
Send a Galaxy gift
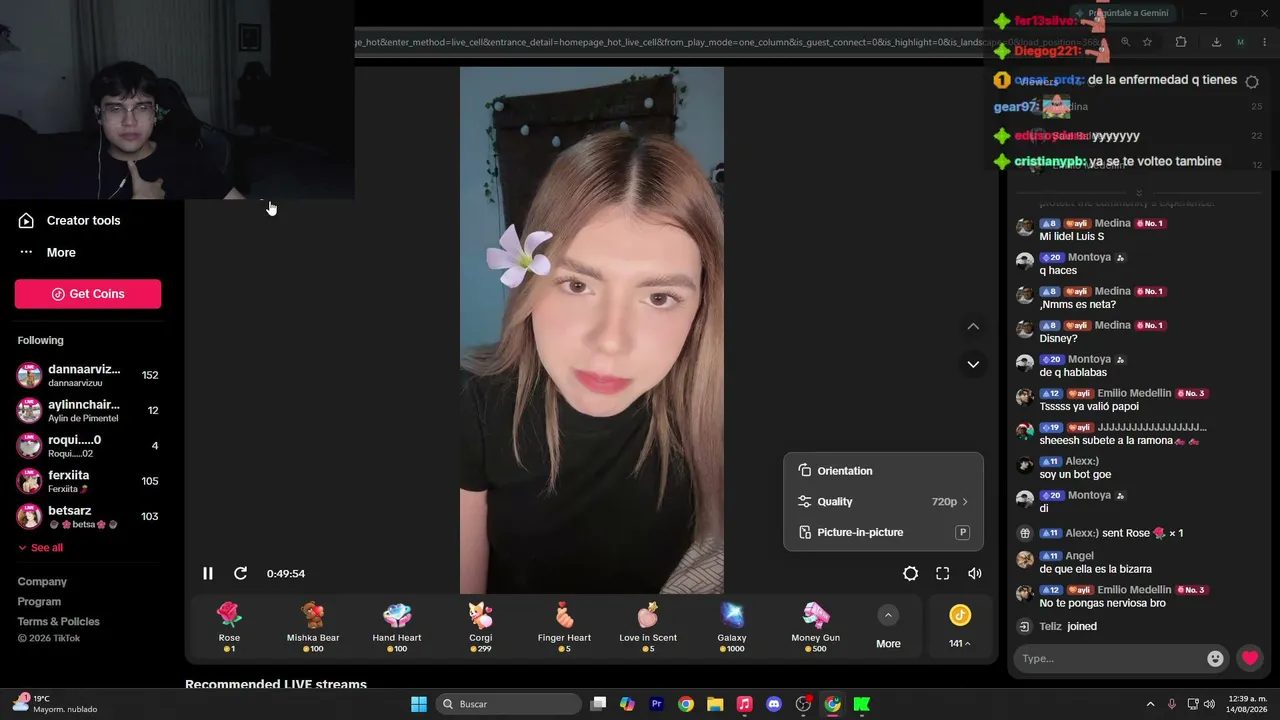pos(732,627)
